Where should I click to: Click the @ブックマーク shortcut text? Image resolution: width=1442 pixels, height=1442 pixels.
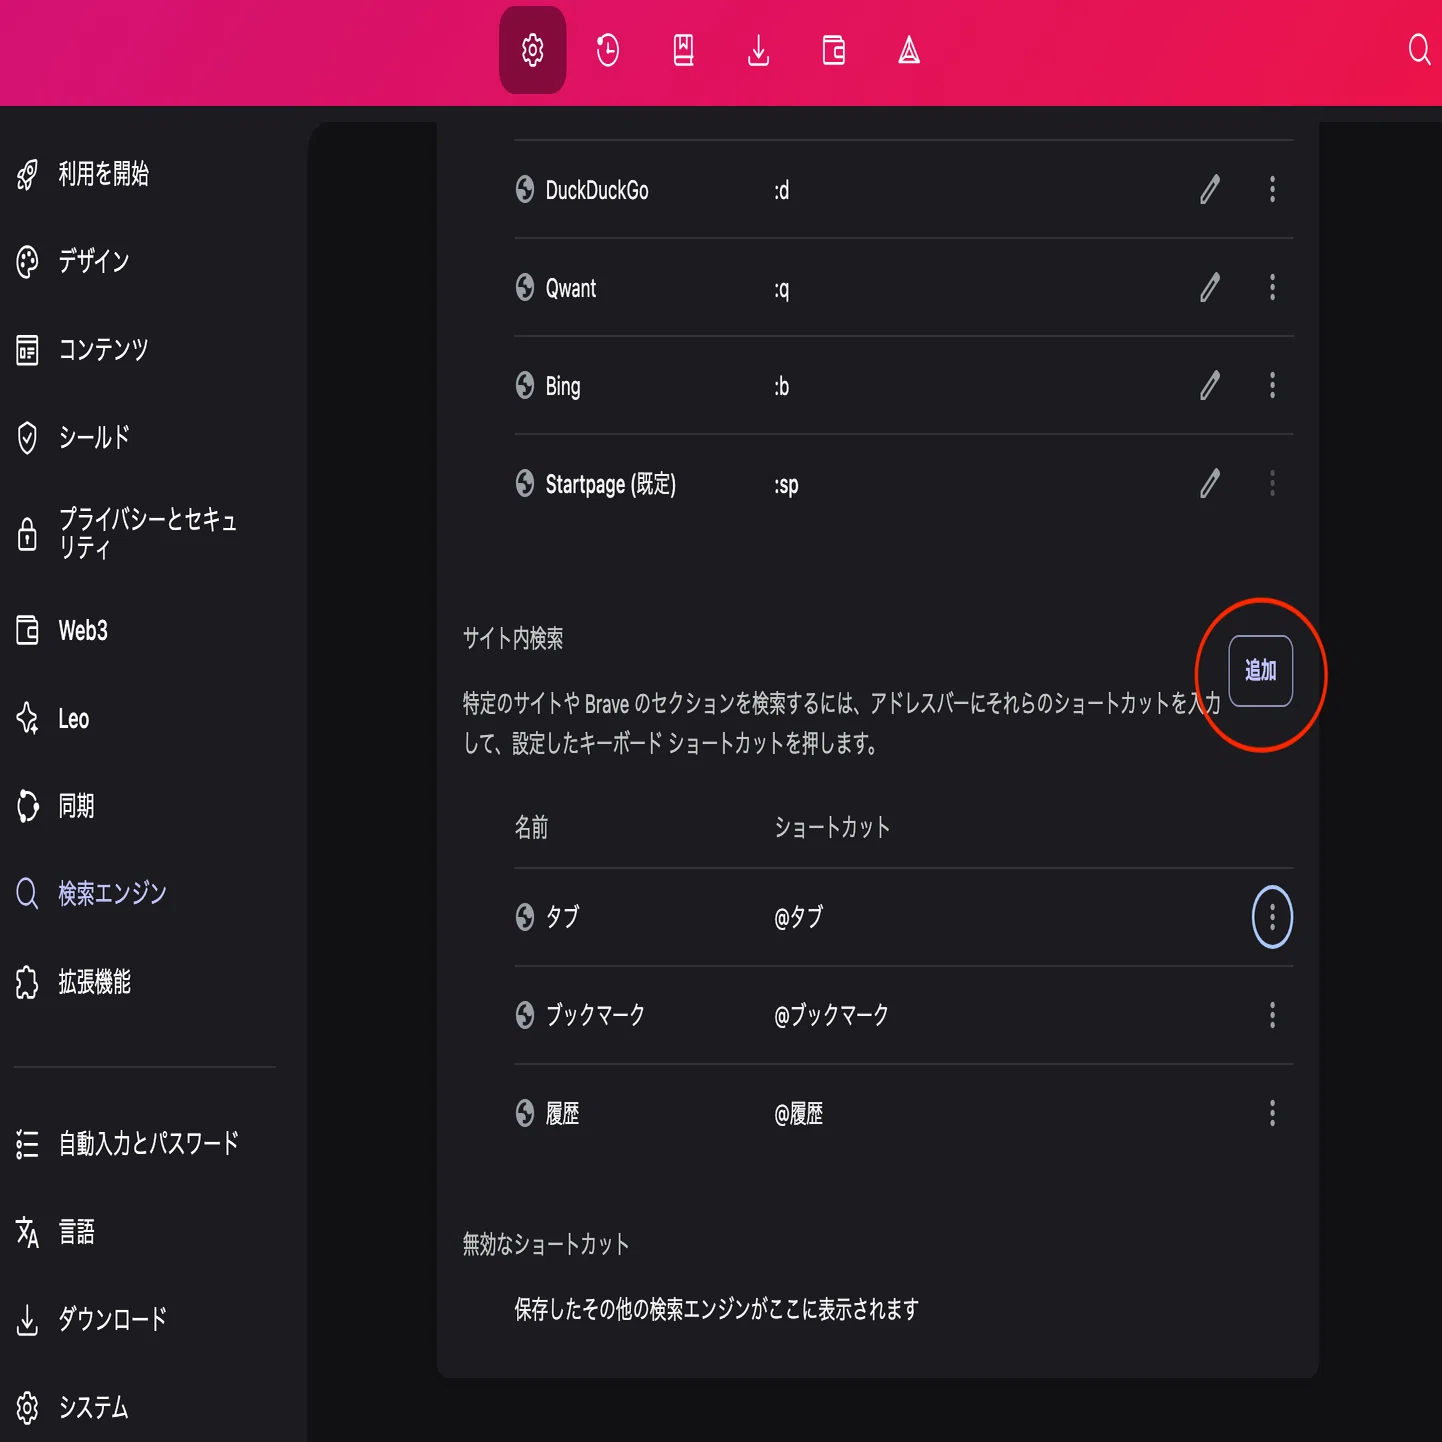832,1015
